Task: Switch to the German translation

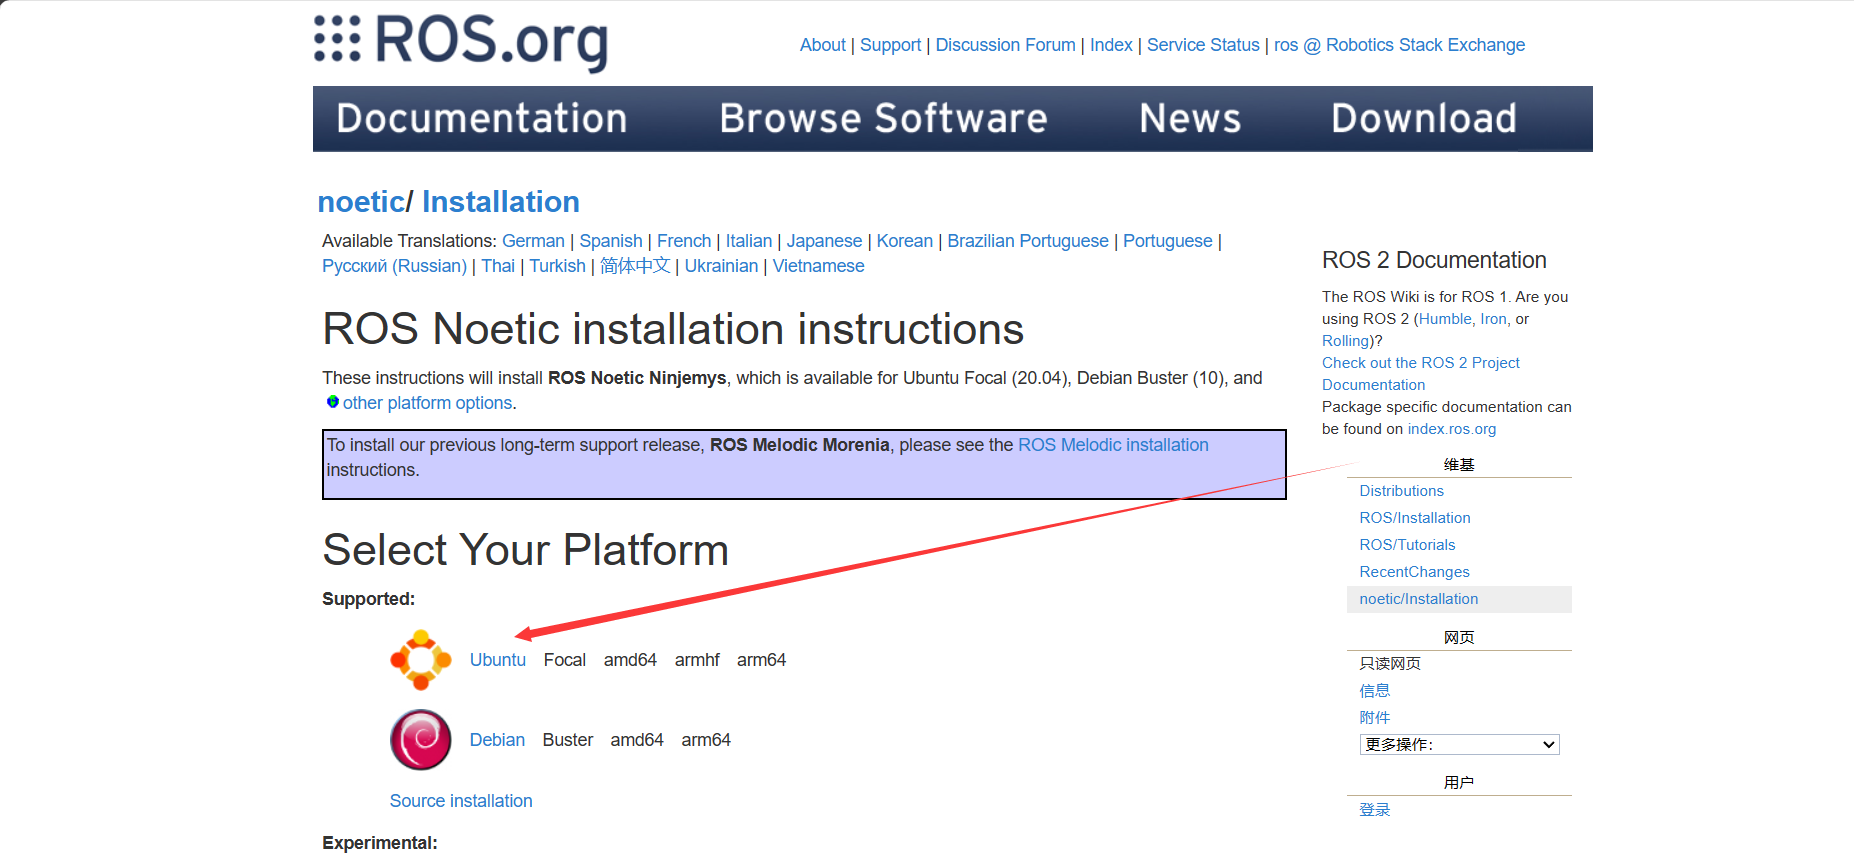Action: click(533, 241)
